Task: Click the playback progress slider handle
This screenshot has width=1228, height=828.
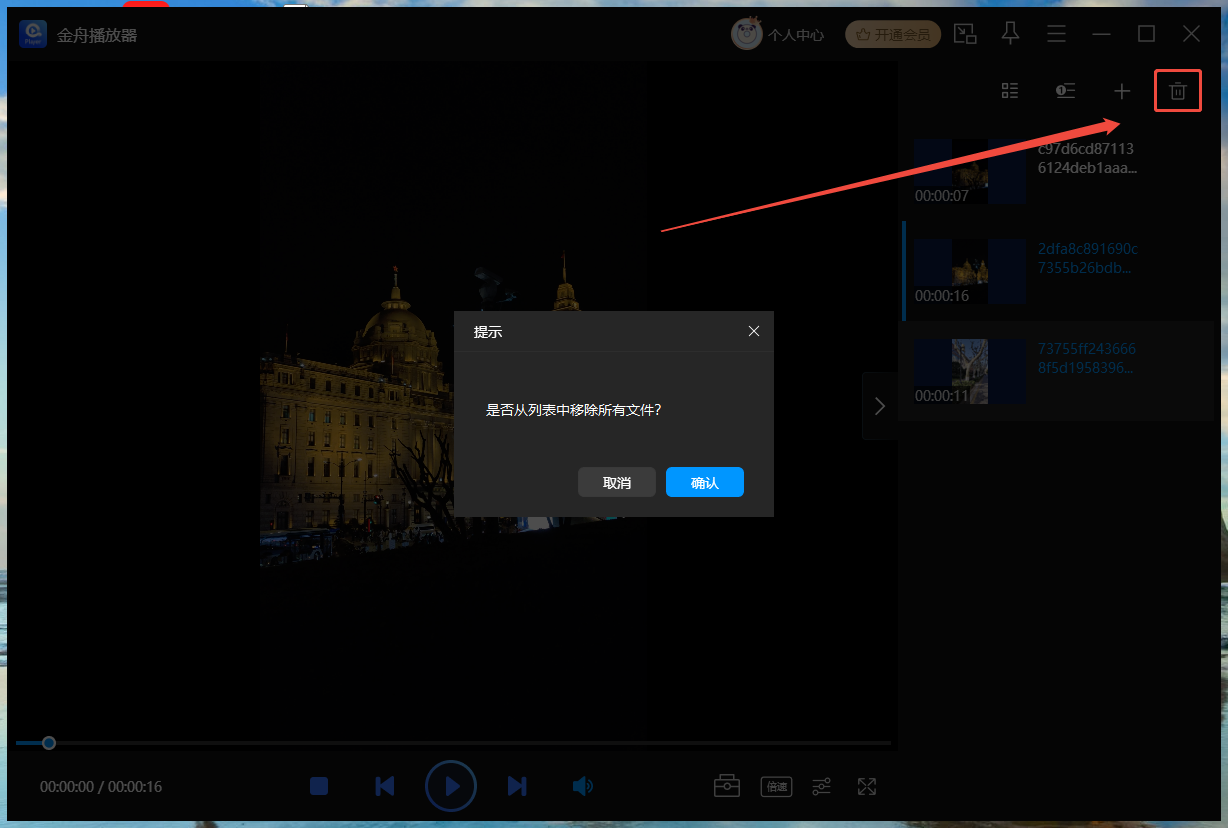Action: pyautogui.click(x=49, y=743)
